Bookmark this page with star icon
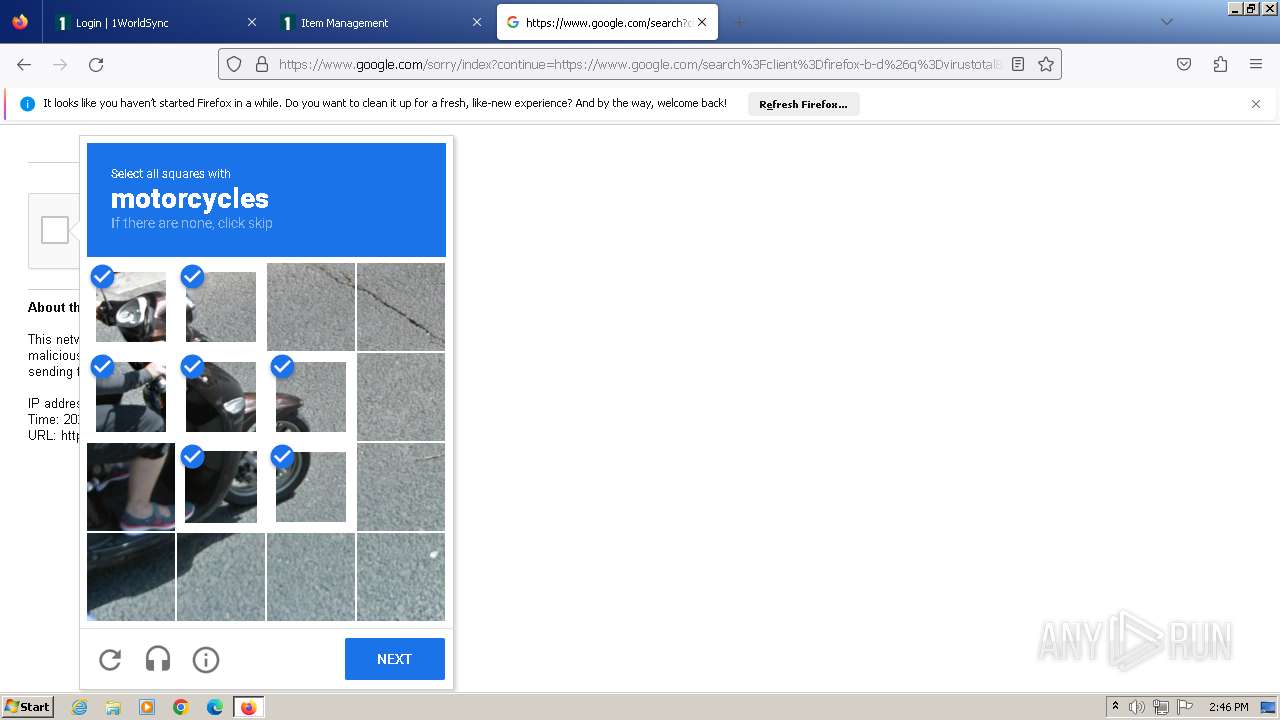Image resolution: width=1280 pixels, height=720 pixels. [1046, 64]
